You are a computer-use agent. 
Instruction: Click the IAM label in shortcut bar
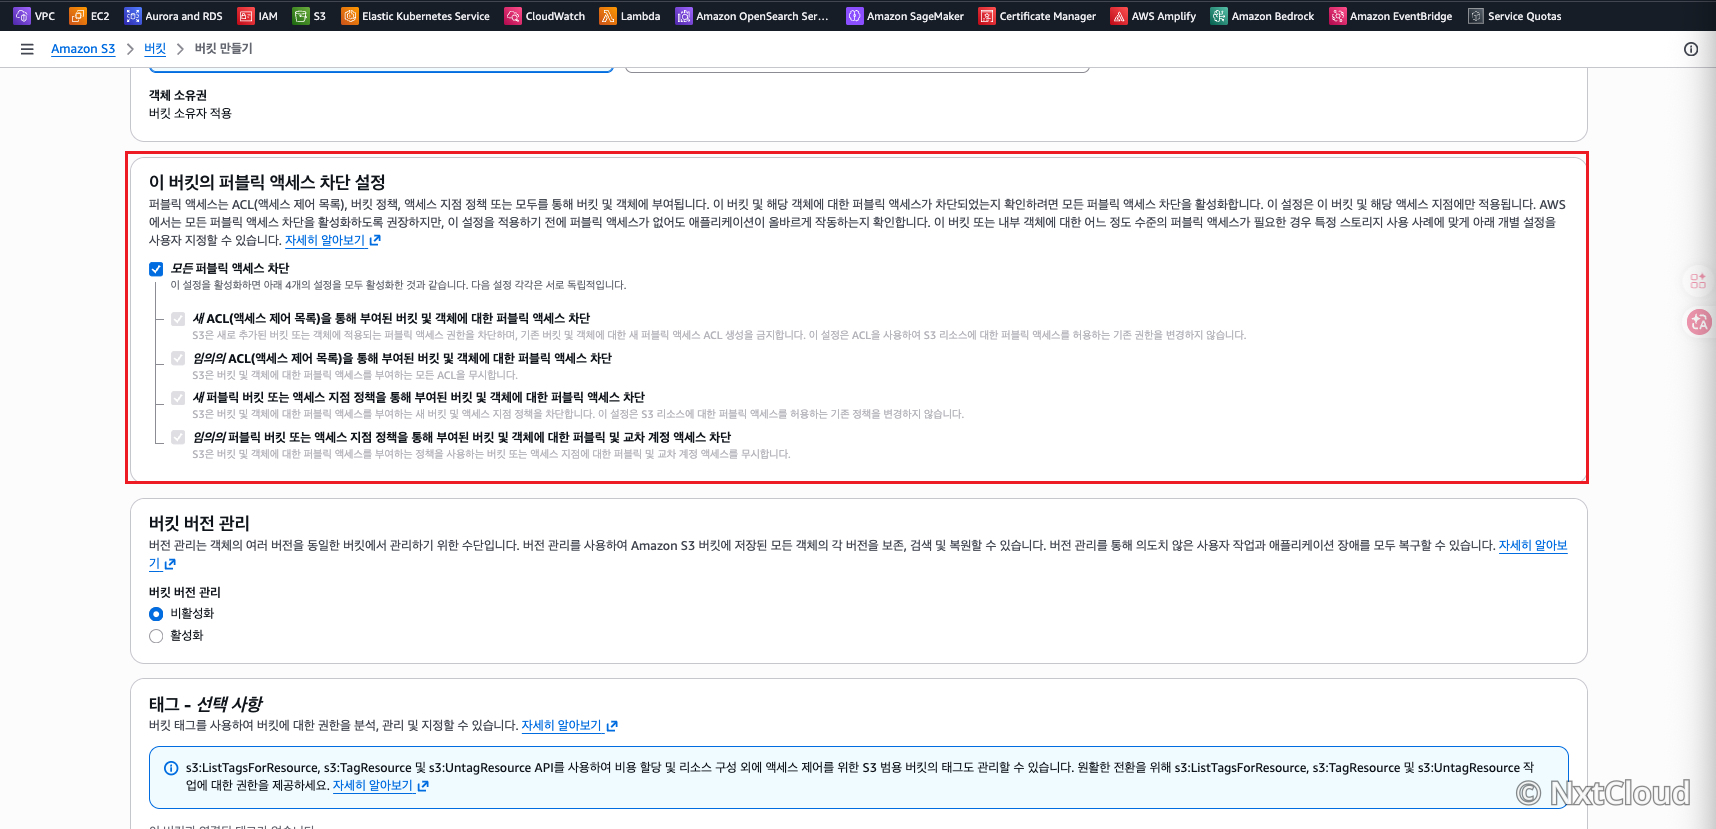pyautogui.click(x=268, y=16)
